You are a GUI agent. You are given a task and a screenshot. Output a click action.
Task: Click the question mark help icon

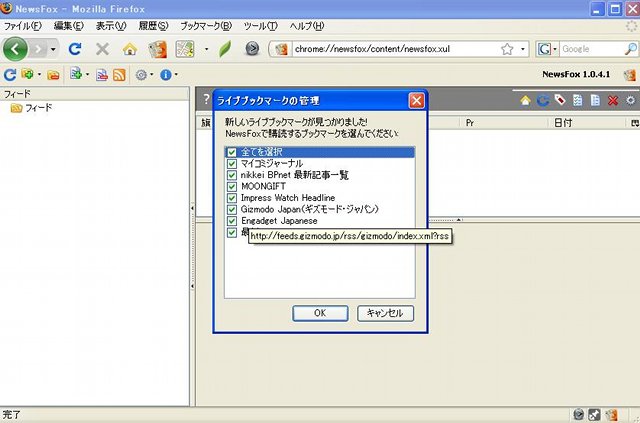[x=206, y=100]
